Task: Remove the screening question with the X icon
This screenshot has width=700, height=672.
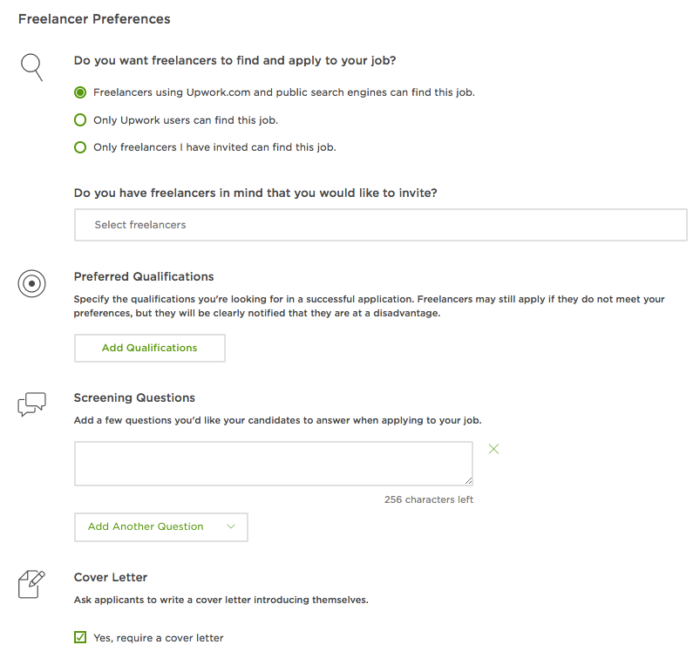Action: pyautogui.click(x=493, y=449)
